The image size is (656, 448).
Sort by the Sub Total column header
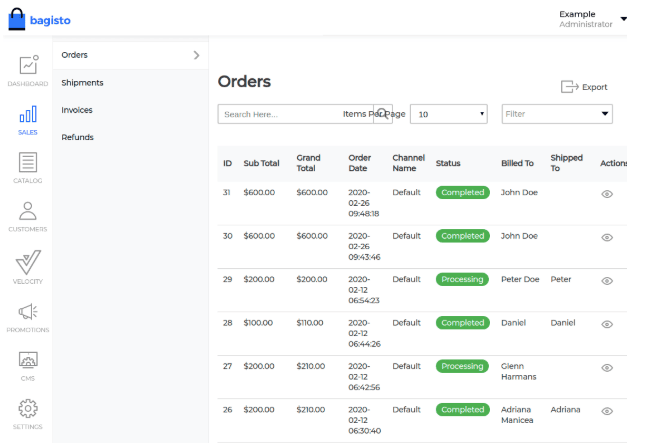[261, 163]
